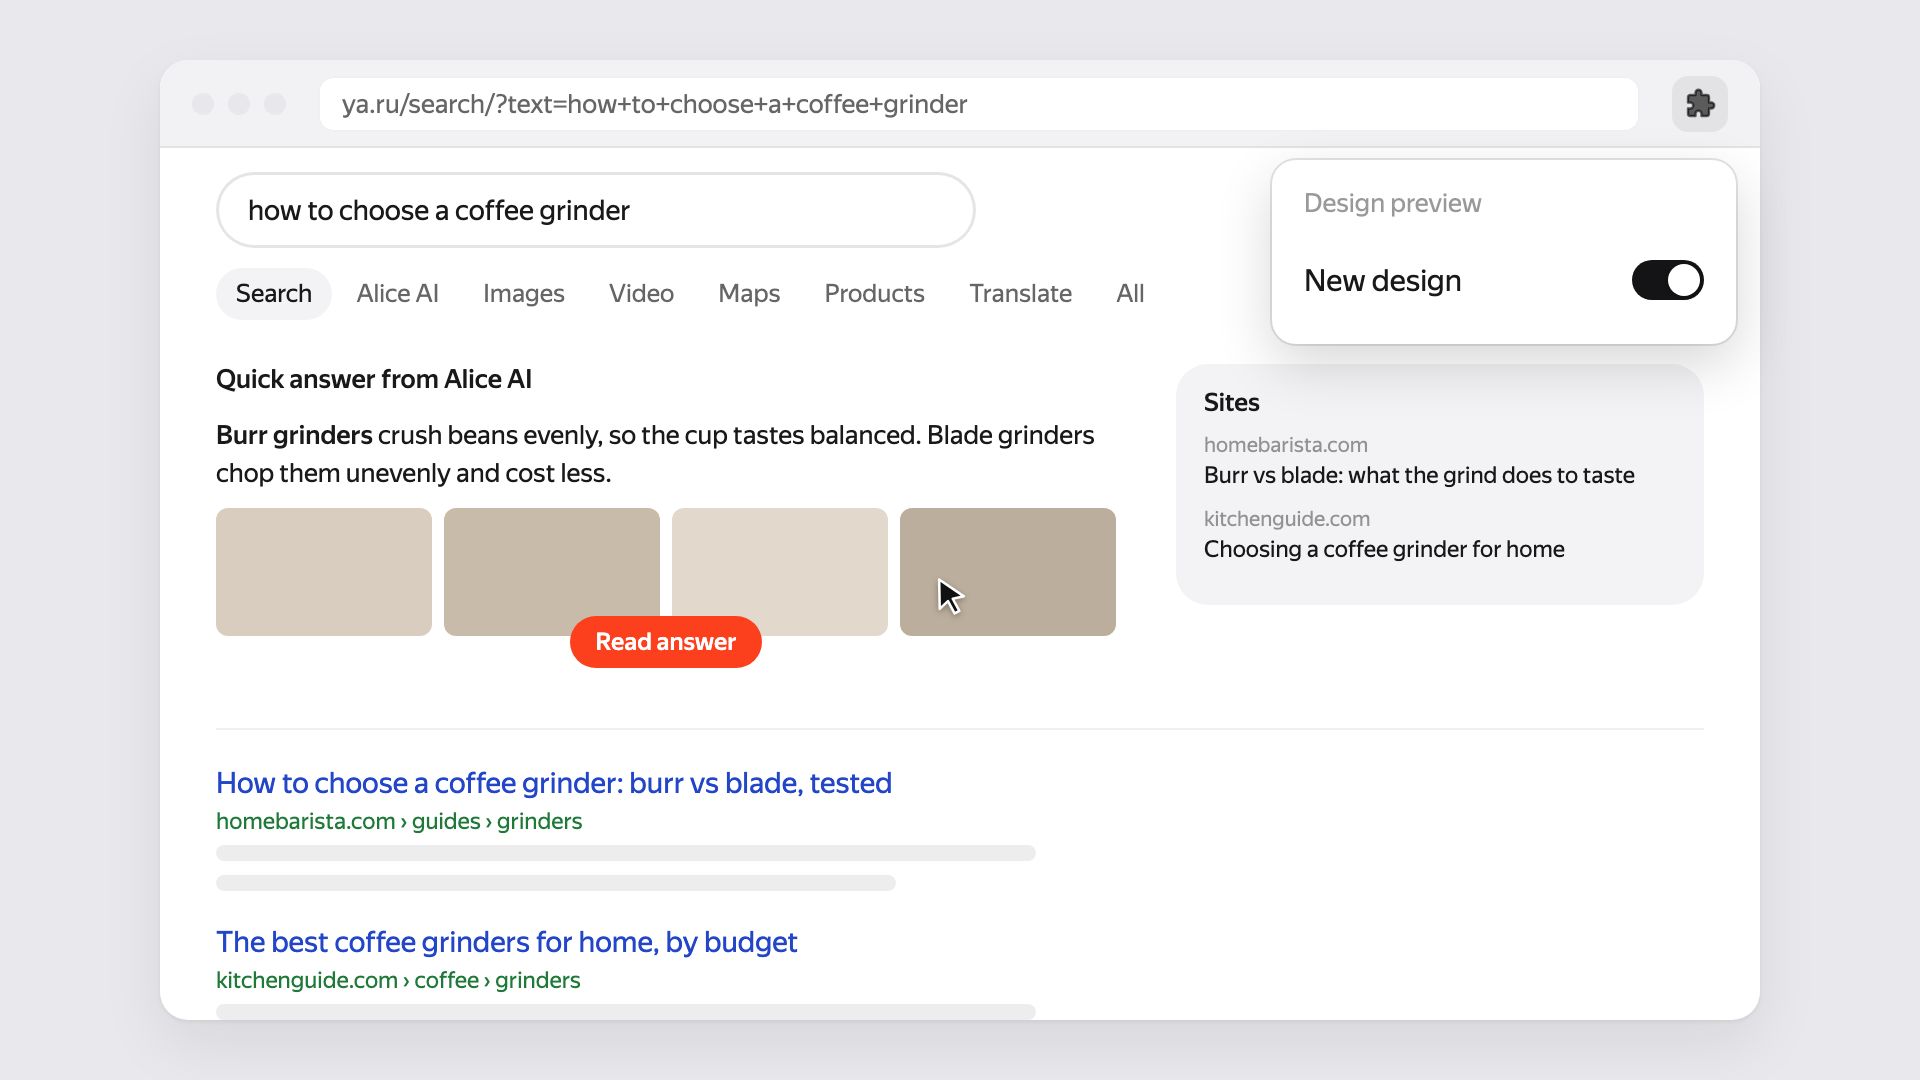
Task: Open result 'How to choose a coffee grinder: burr vs blade, tested'
Action: [x=554, y=783]
